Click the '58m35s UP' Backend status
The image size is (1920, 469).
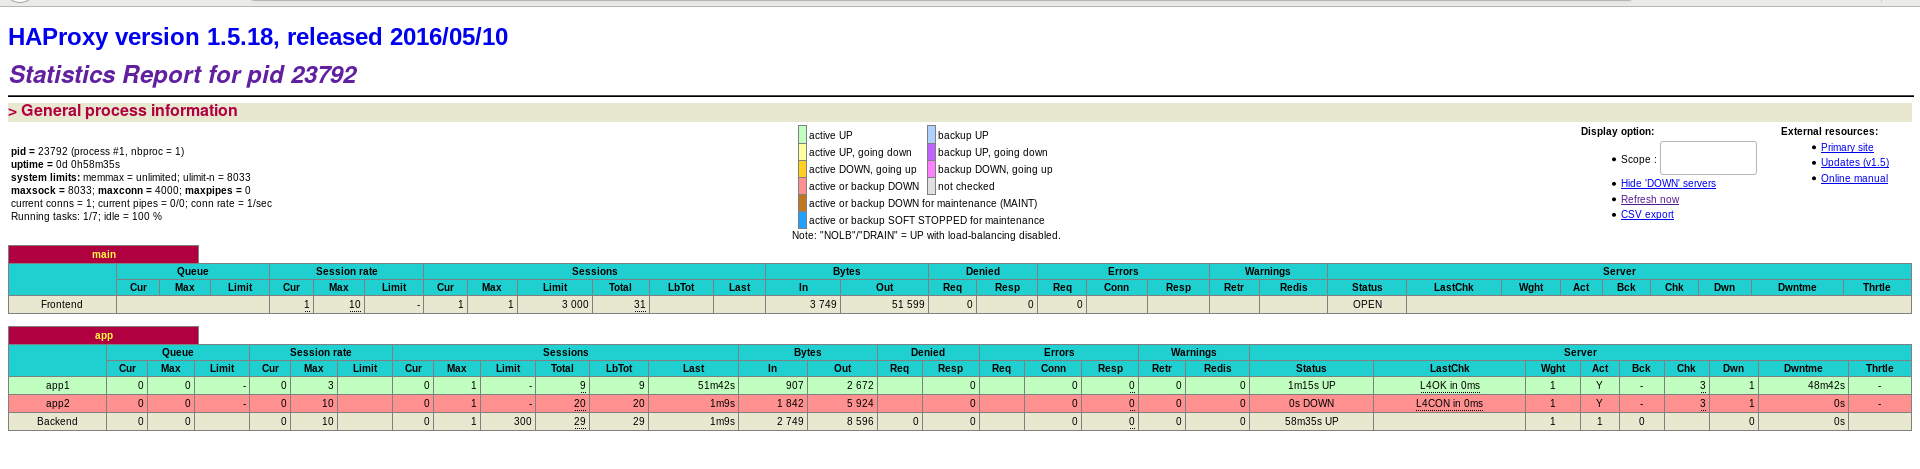click(1311, 421)
